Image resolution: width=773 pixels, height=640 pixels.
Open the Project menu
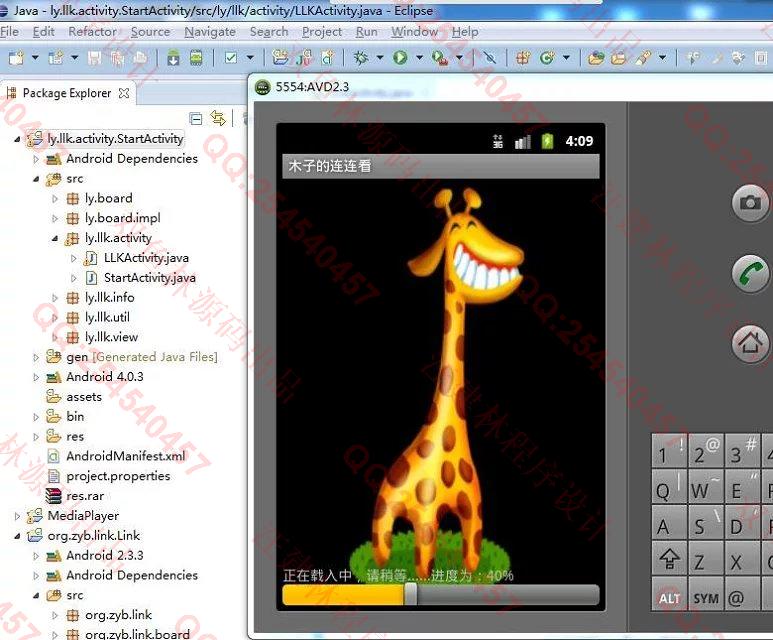(x=322, y=32)
